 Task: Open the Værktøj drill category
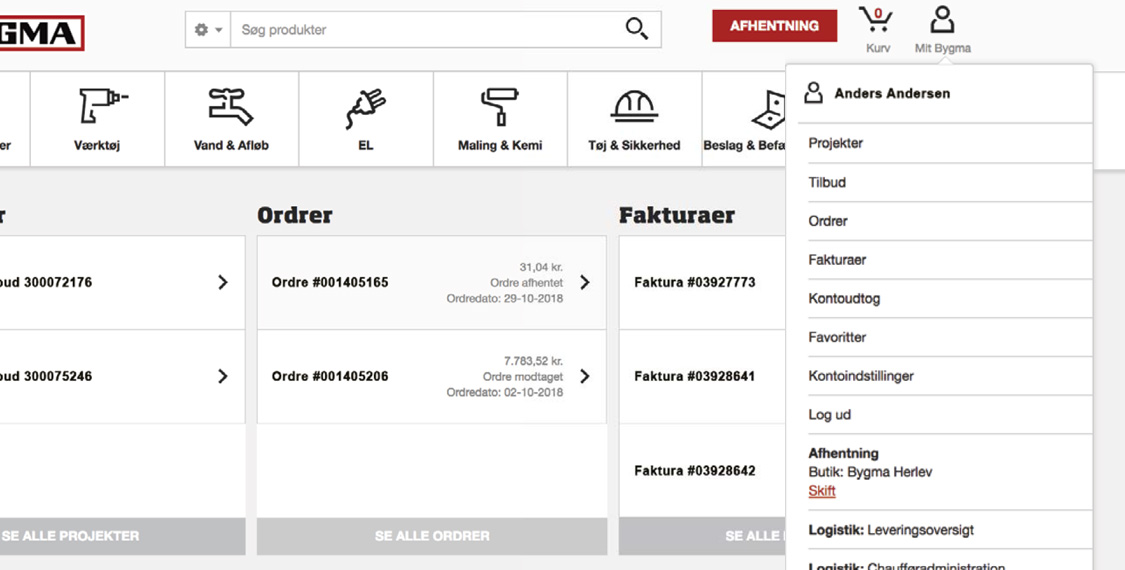[x=97, y=118]
